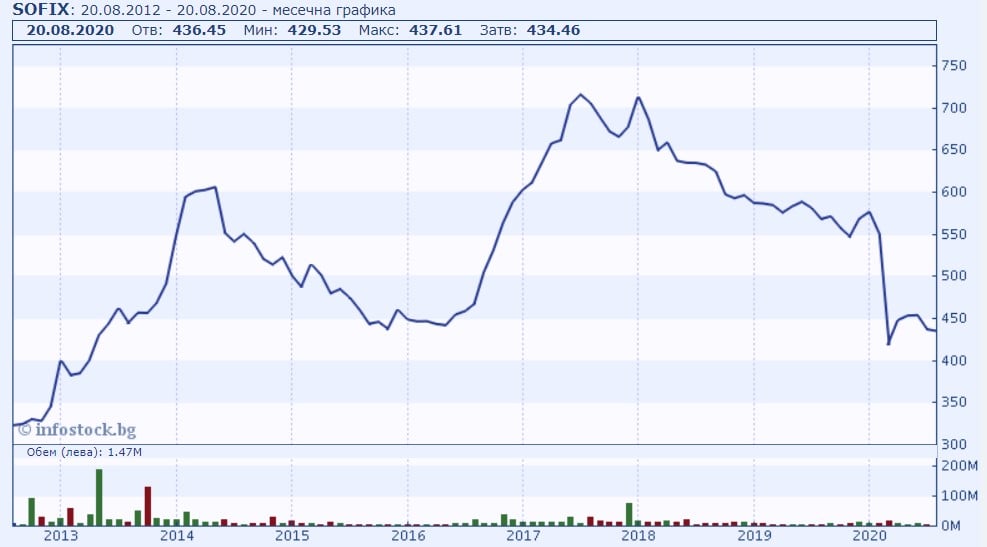Click the 2018 year label on axis
The height and width of the screenshot is (547, 987).
click(638, 536)
